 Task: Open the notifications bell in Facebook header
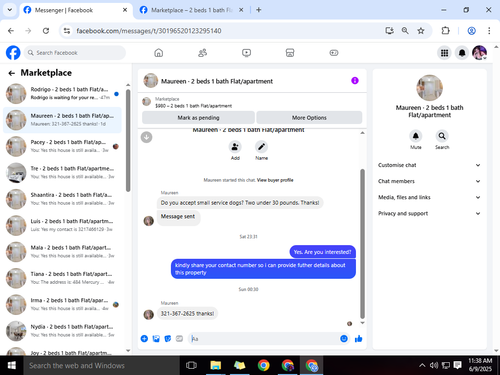462,53
